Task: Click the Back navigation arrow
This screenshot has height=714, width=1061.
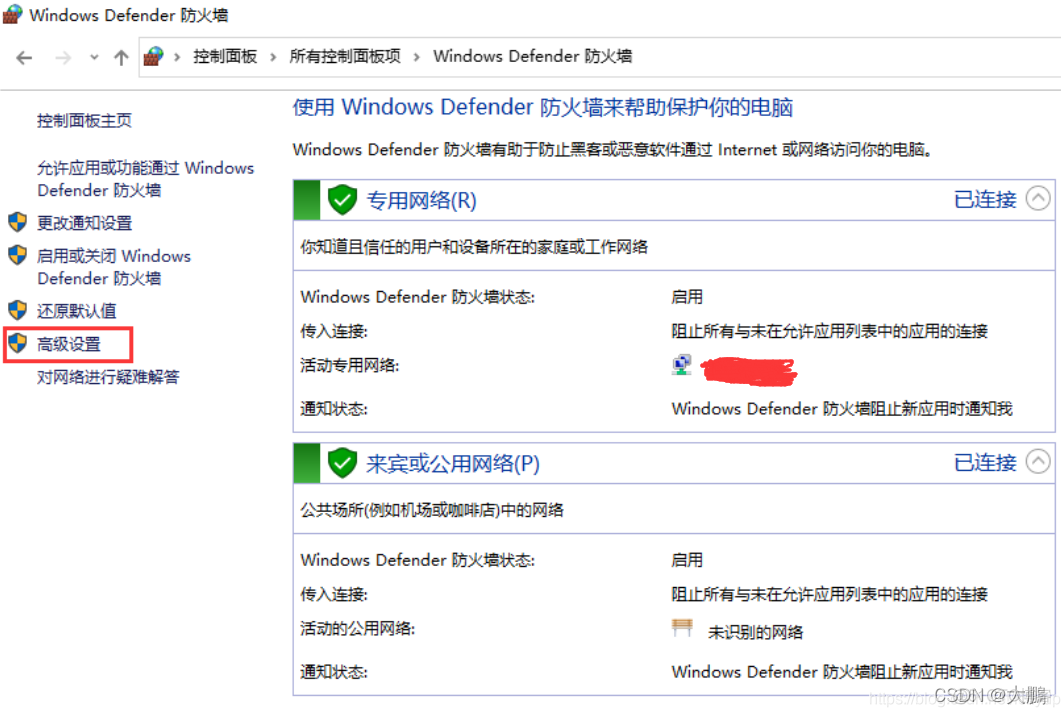Action: point(24,58)
